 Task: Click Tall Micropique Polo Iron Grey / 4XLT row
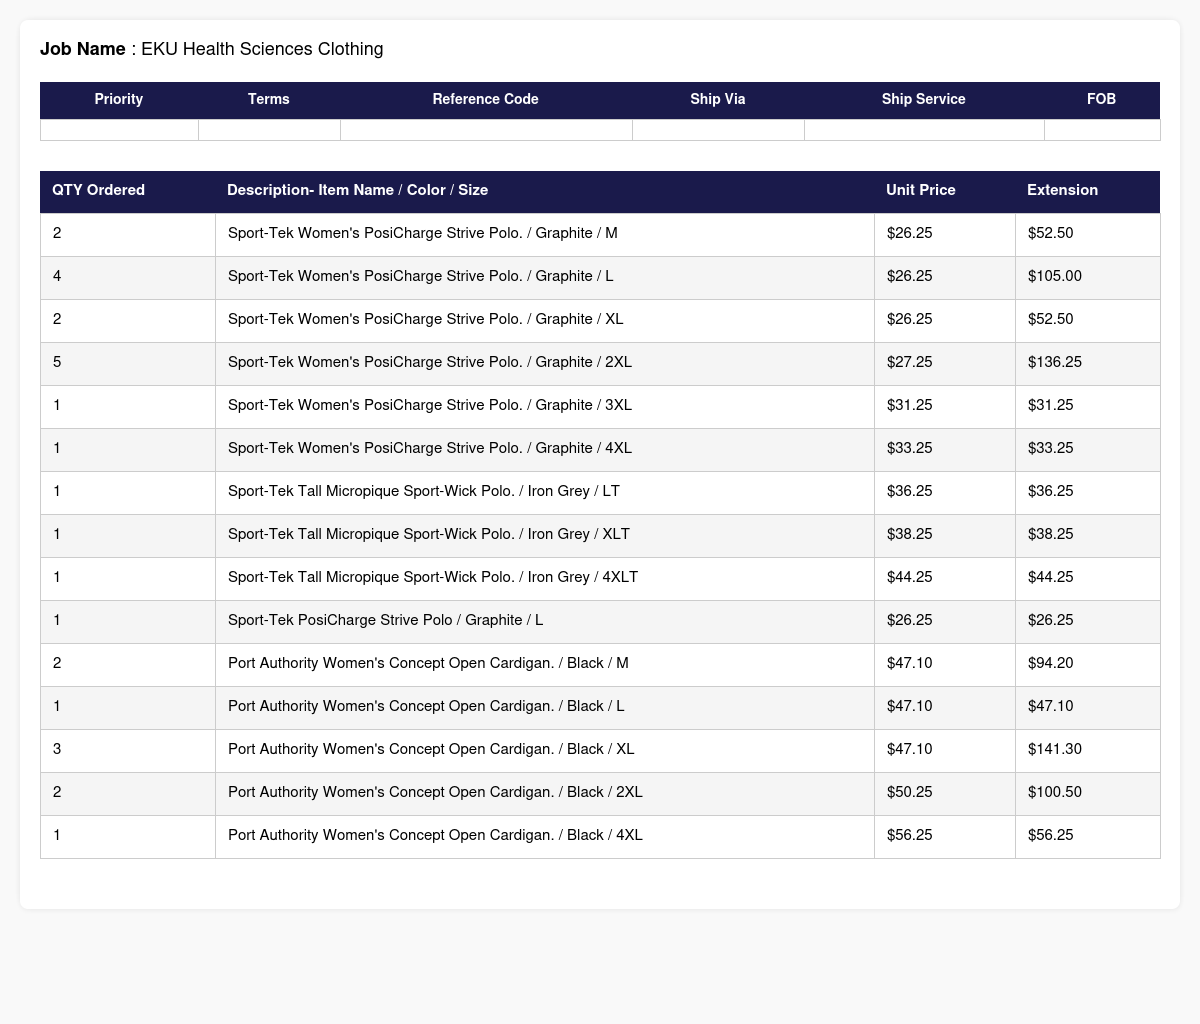click(600, 579)
